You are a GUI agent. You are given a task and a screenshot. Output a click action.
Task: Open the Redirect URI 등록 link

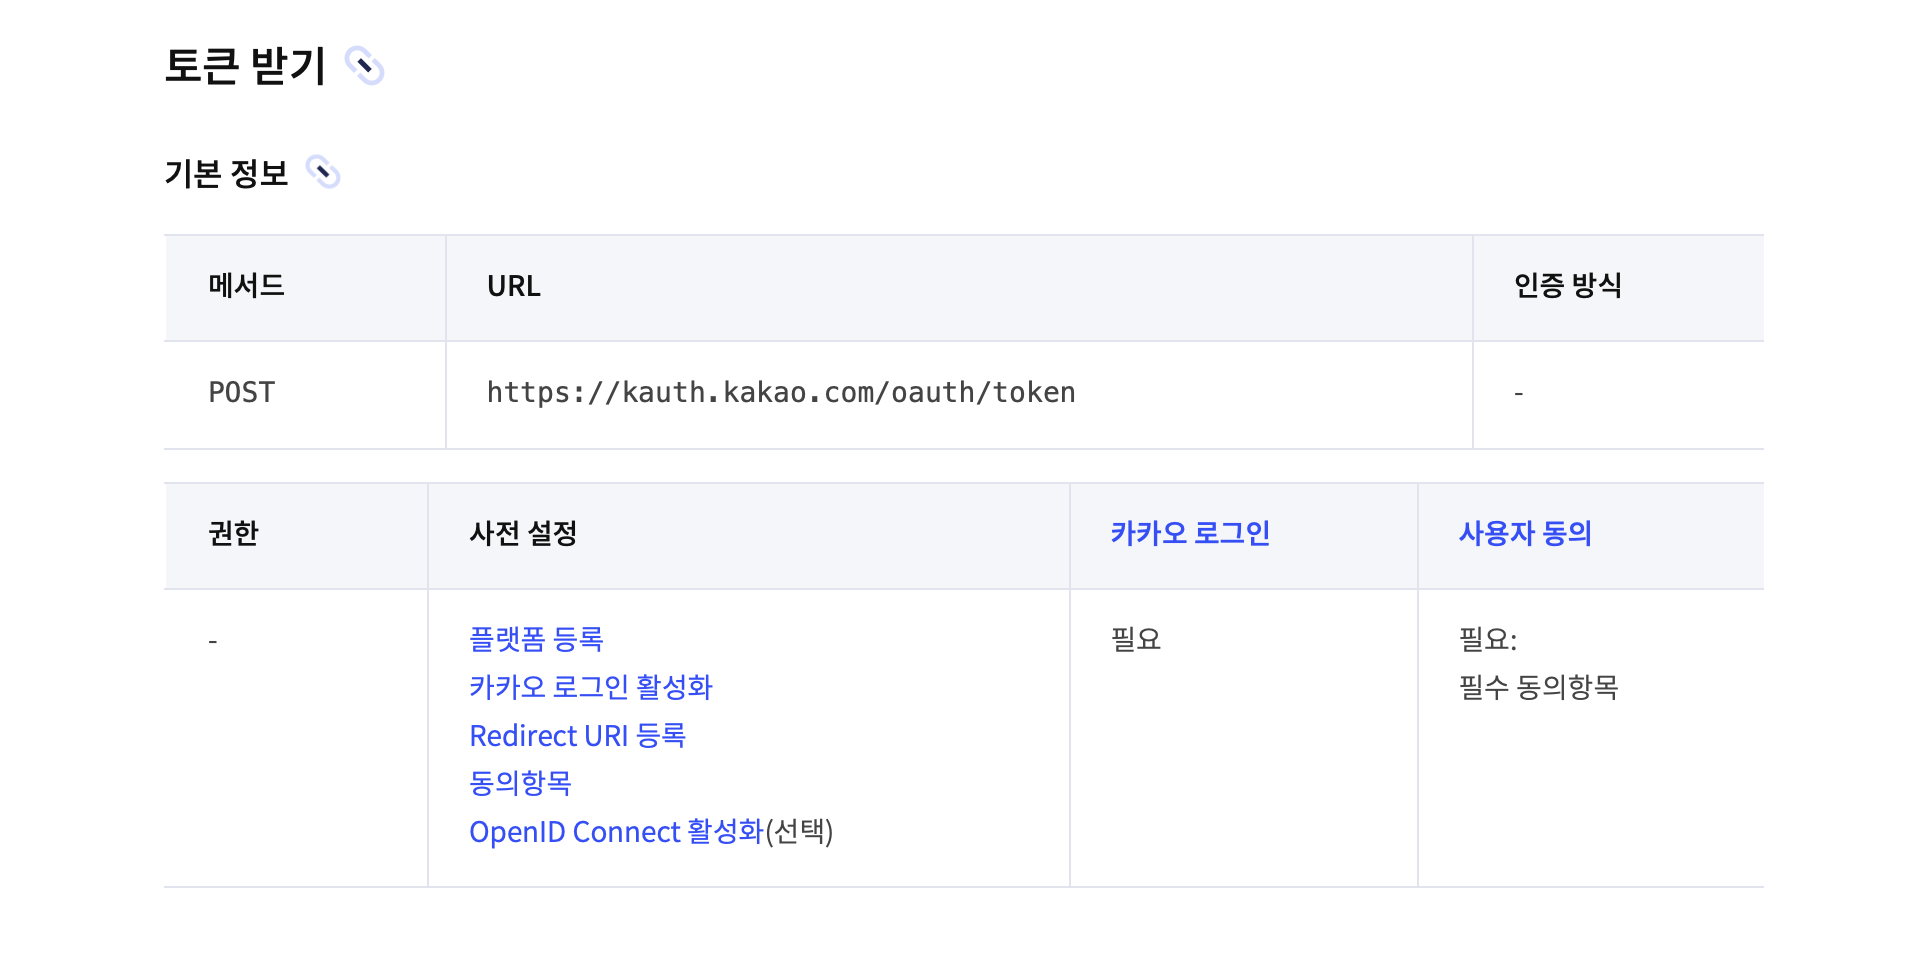click(x=578, y=735)
